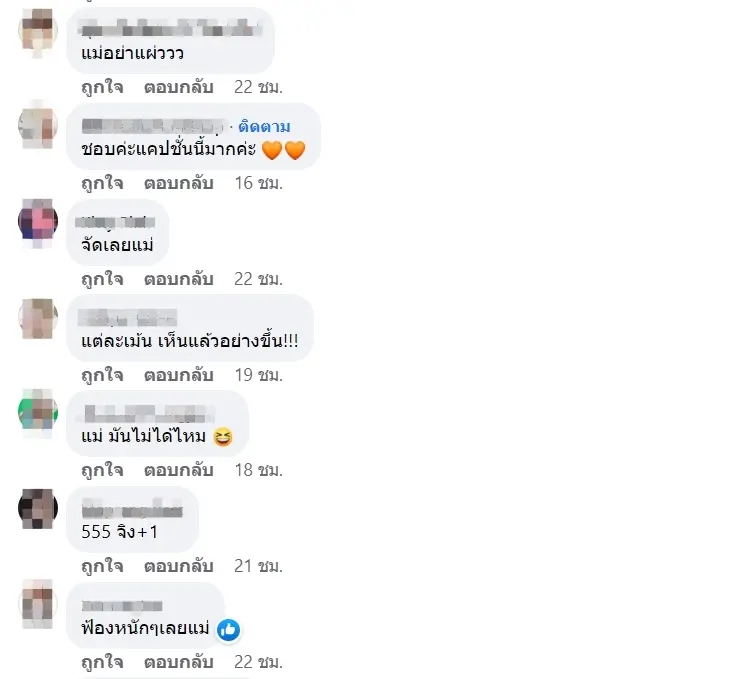This screenshot has width=734, height=679.
Task: Open avatar beside 'แม่อย่าแผ่ววว' comment
Action: [38, 29]
